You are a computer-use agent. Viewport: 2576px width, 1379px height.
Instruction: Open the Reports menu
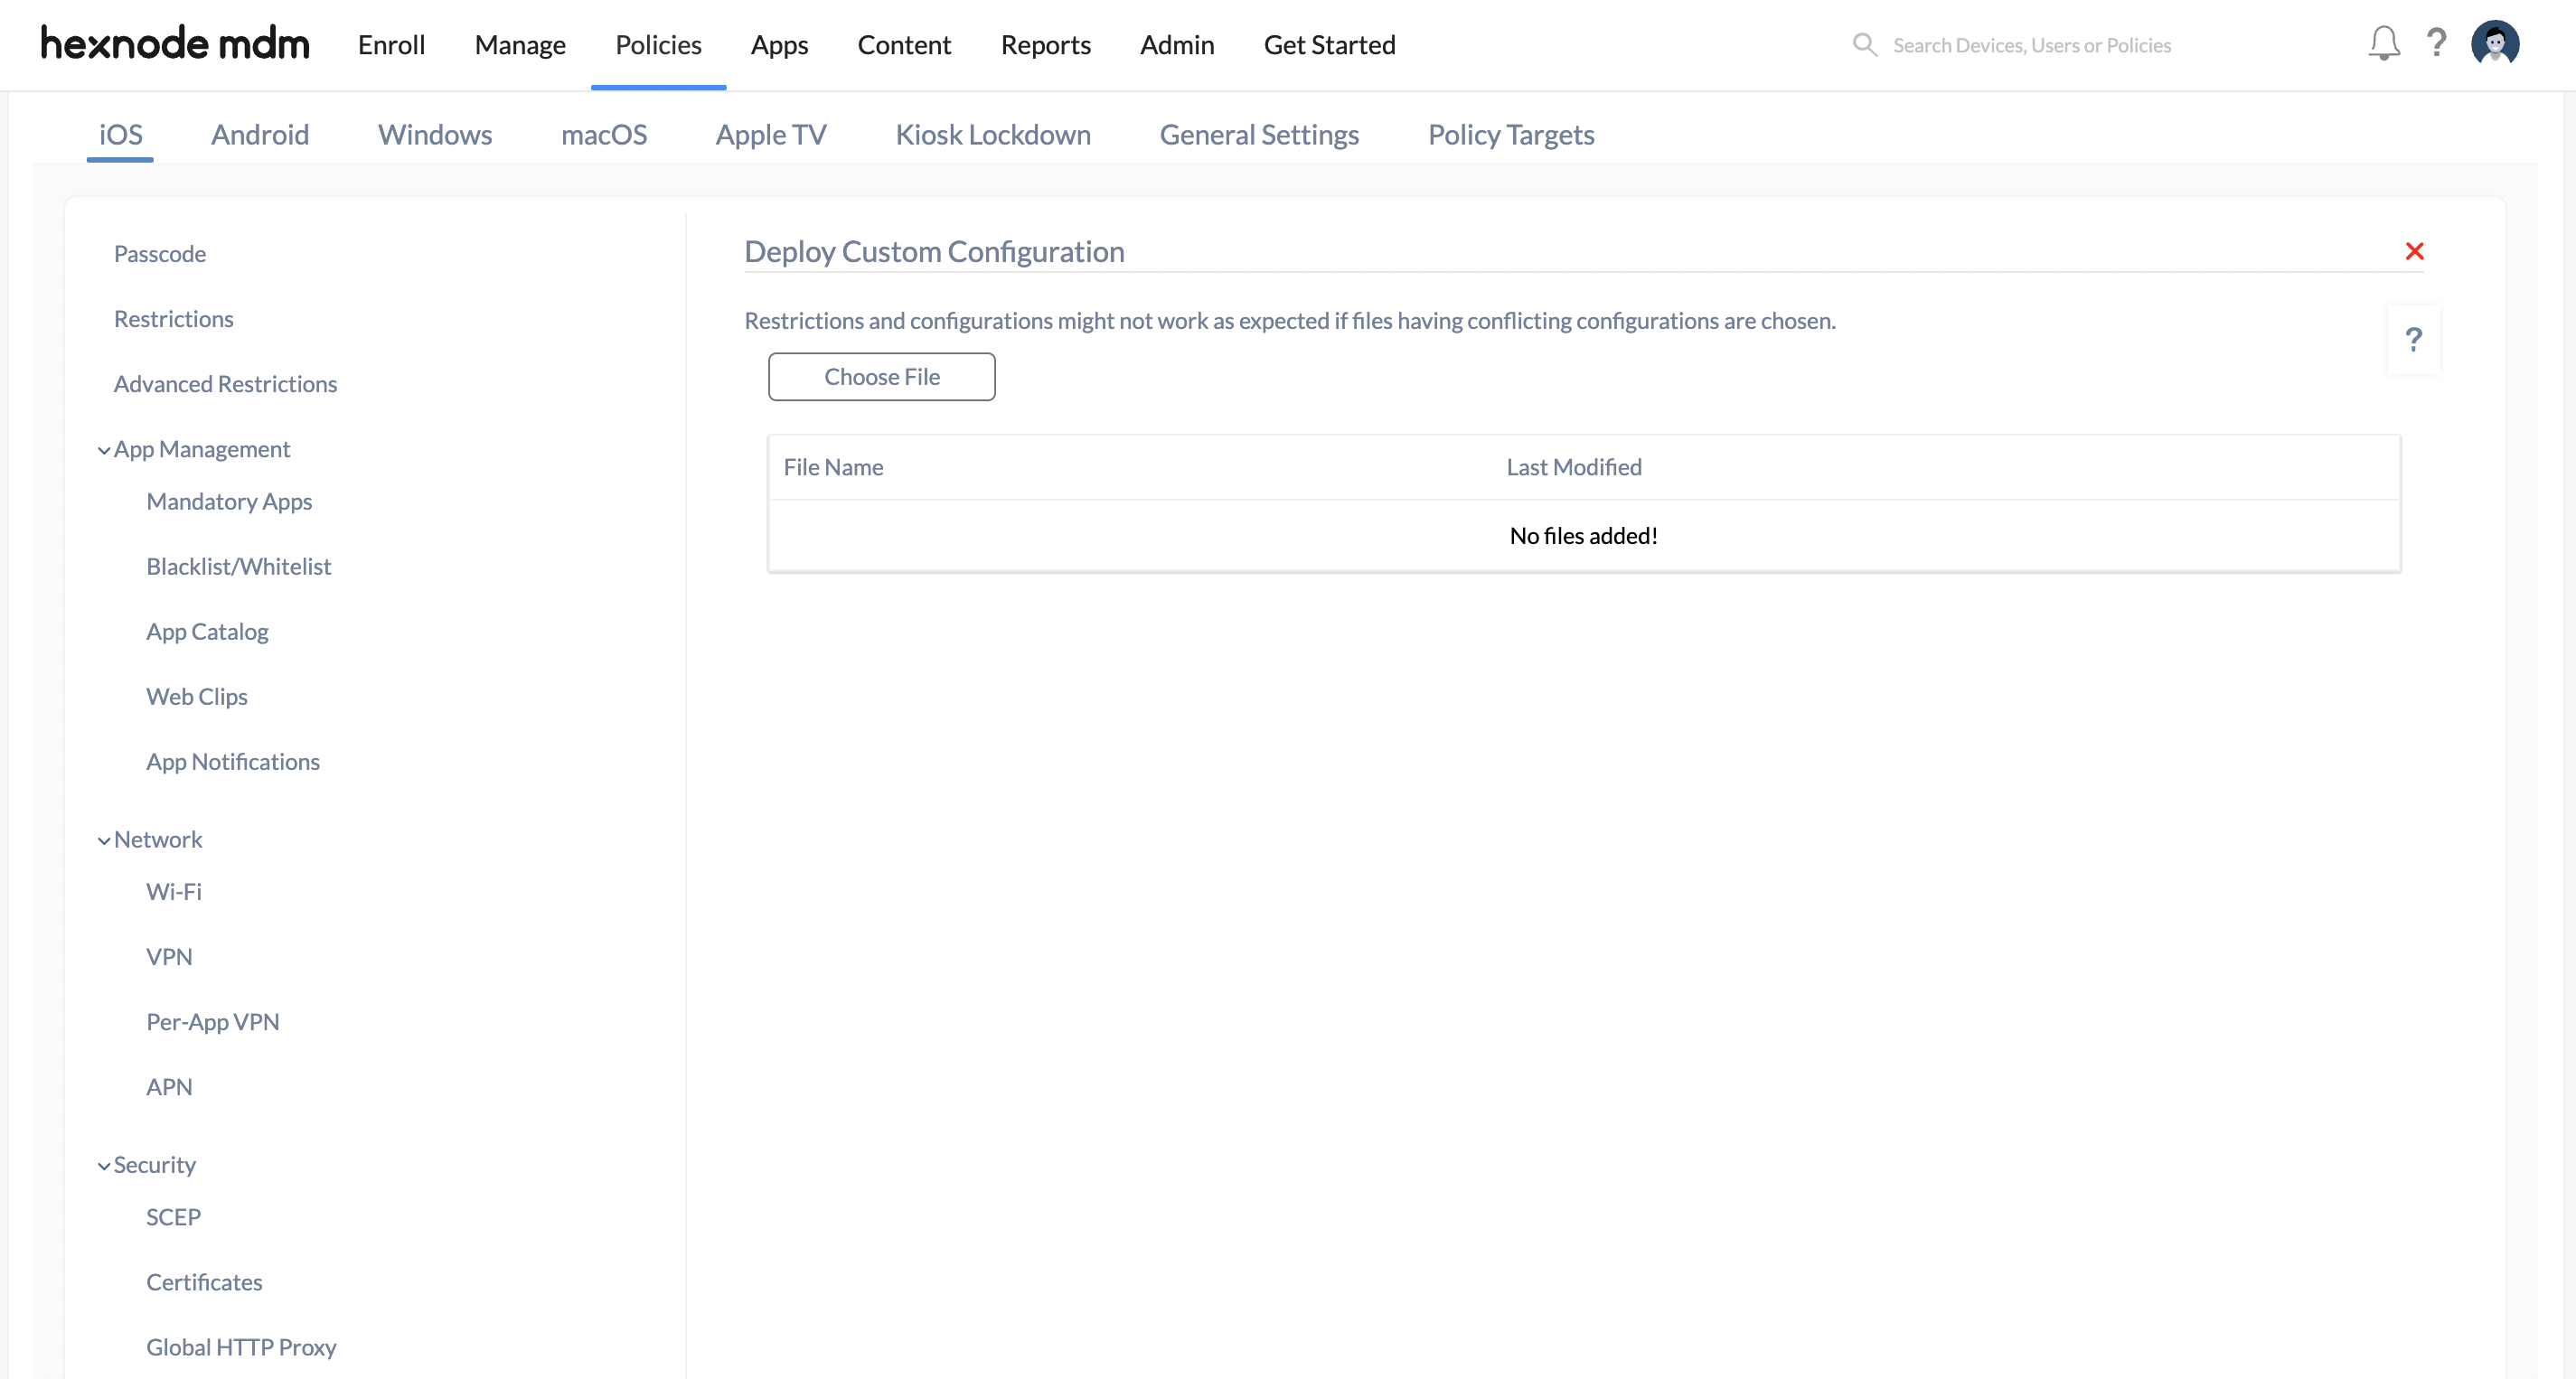click(1045, 45)
